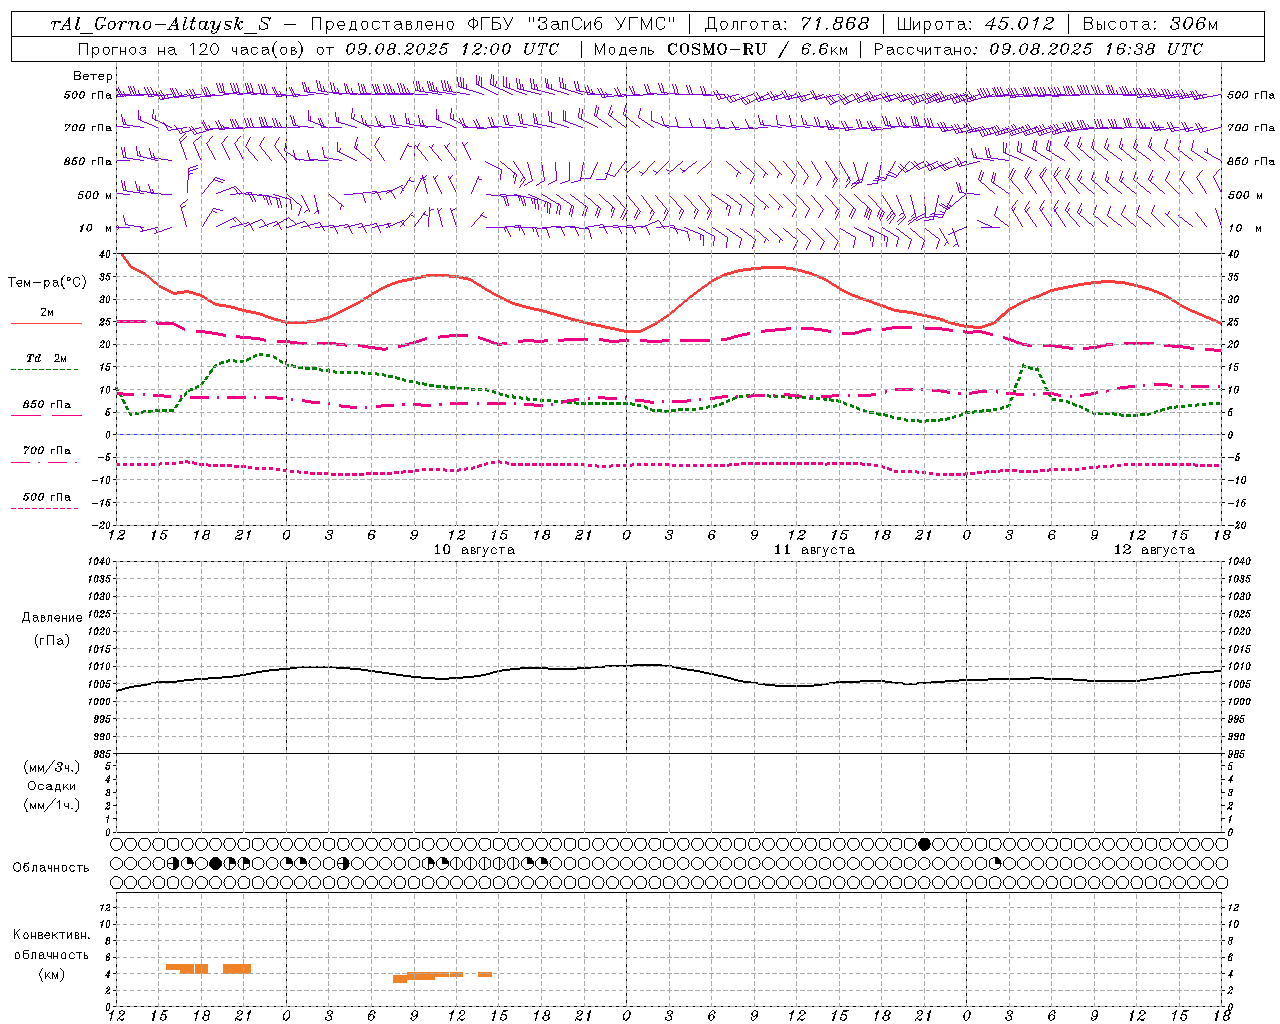Click the filled black circle in the top cloud row
The image size is (1280, 1024).
click(x=924, y=844)
